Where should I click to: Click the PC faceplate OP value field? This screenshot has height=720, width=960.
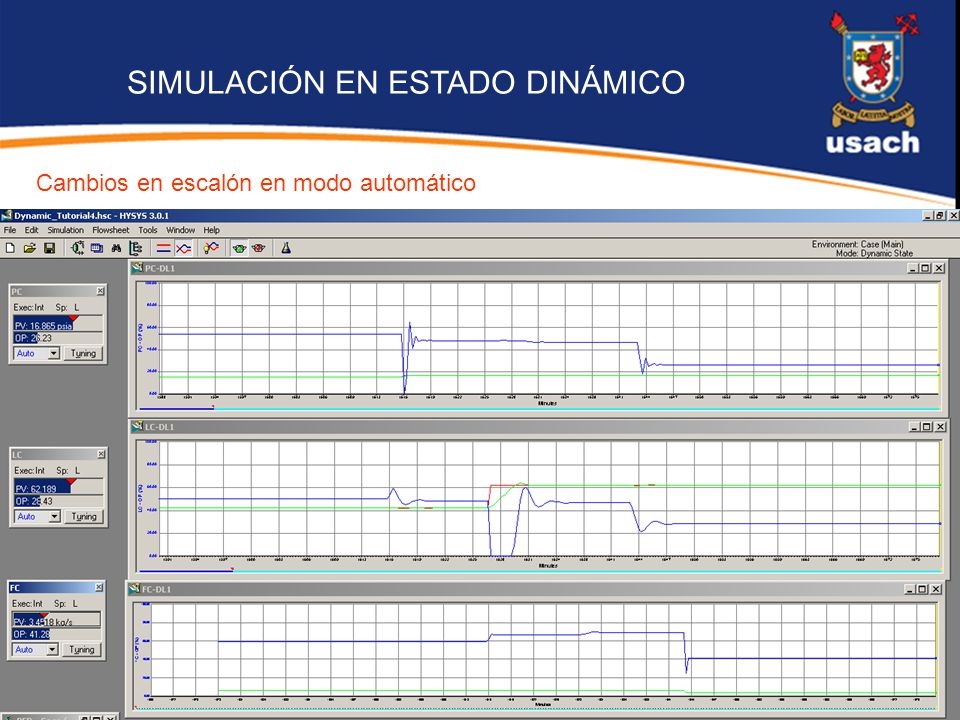point(58,338)
